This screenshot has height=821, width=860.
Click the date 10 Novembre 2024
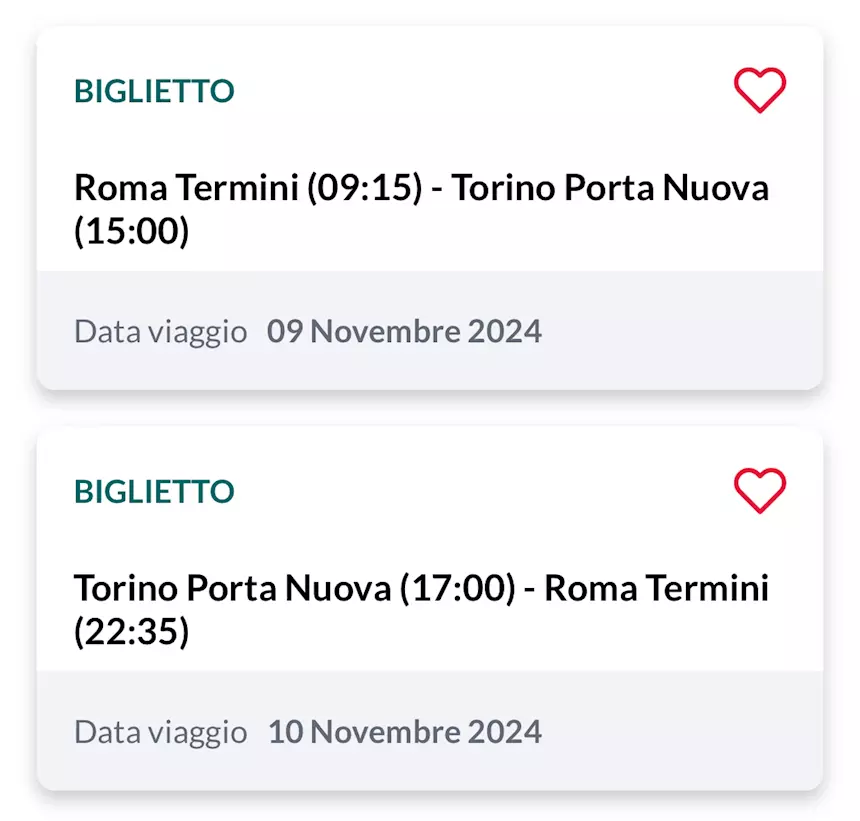(x=405, y=731)
